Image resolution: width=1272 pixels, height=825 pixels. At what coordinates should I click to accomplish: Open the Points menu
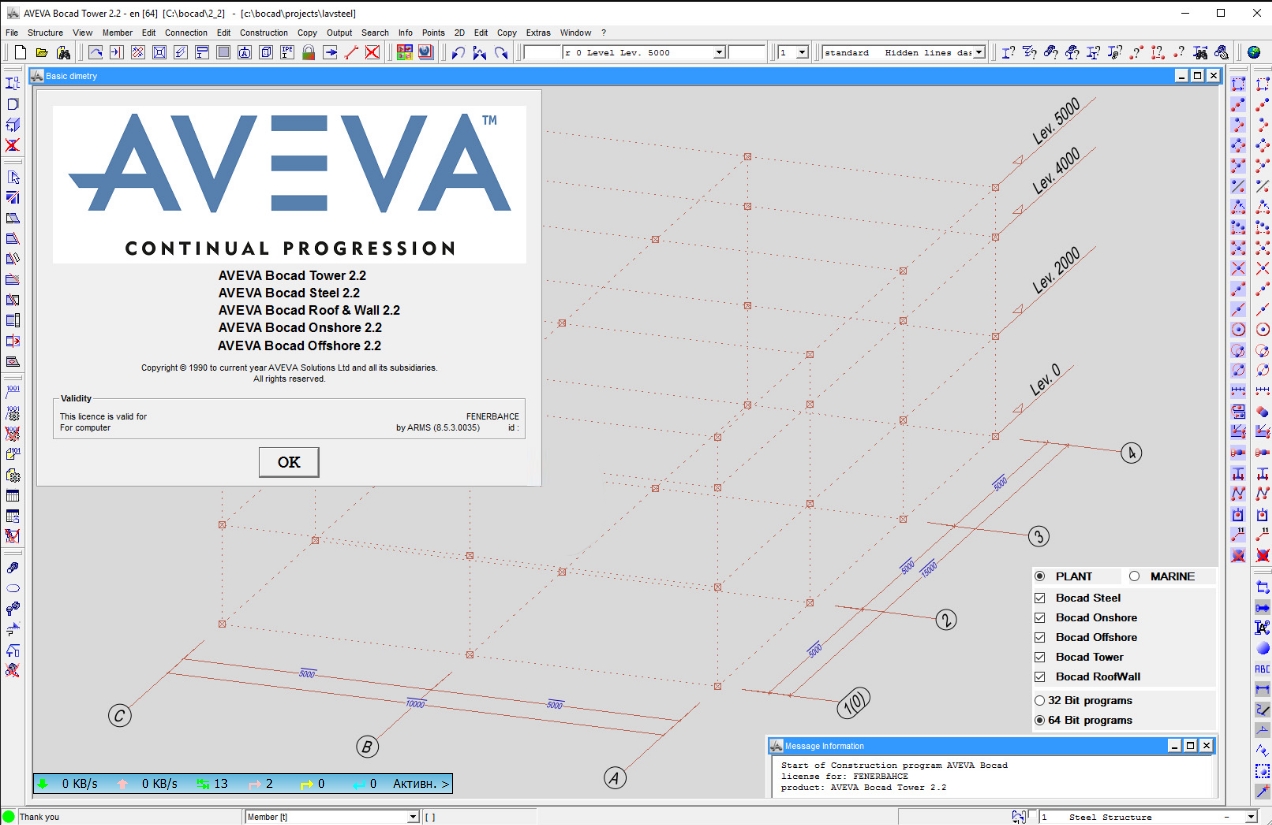click(433, 33)
